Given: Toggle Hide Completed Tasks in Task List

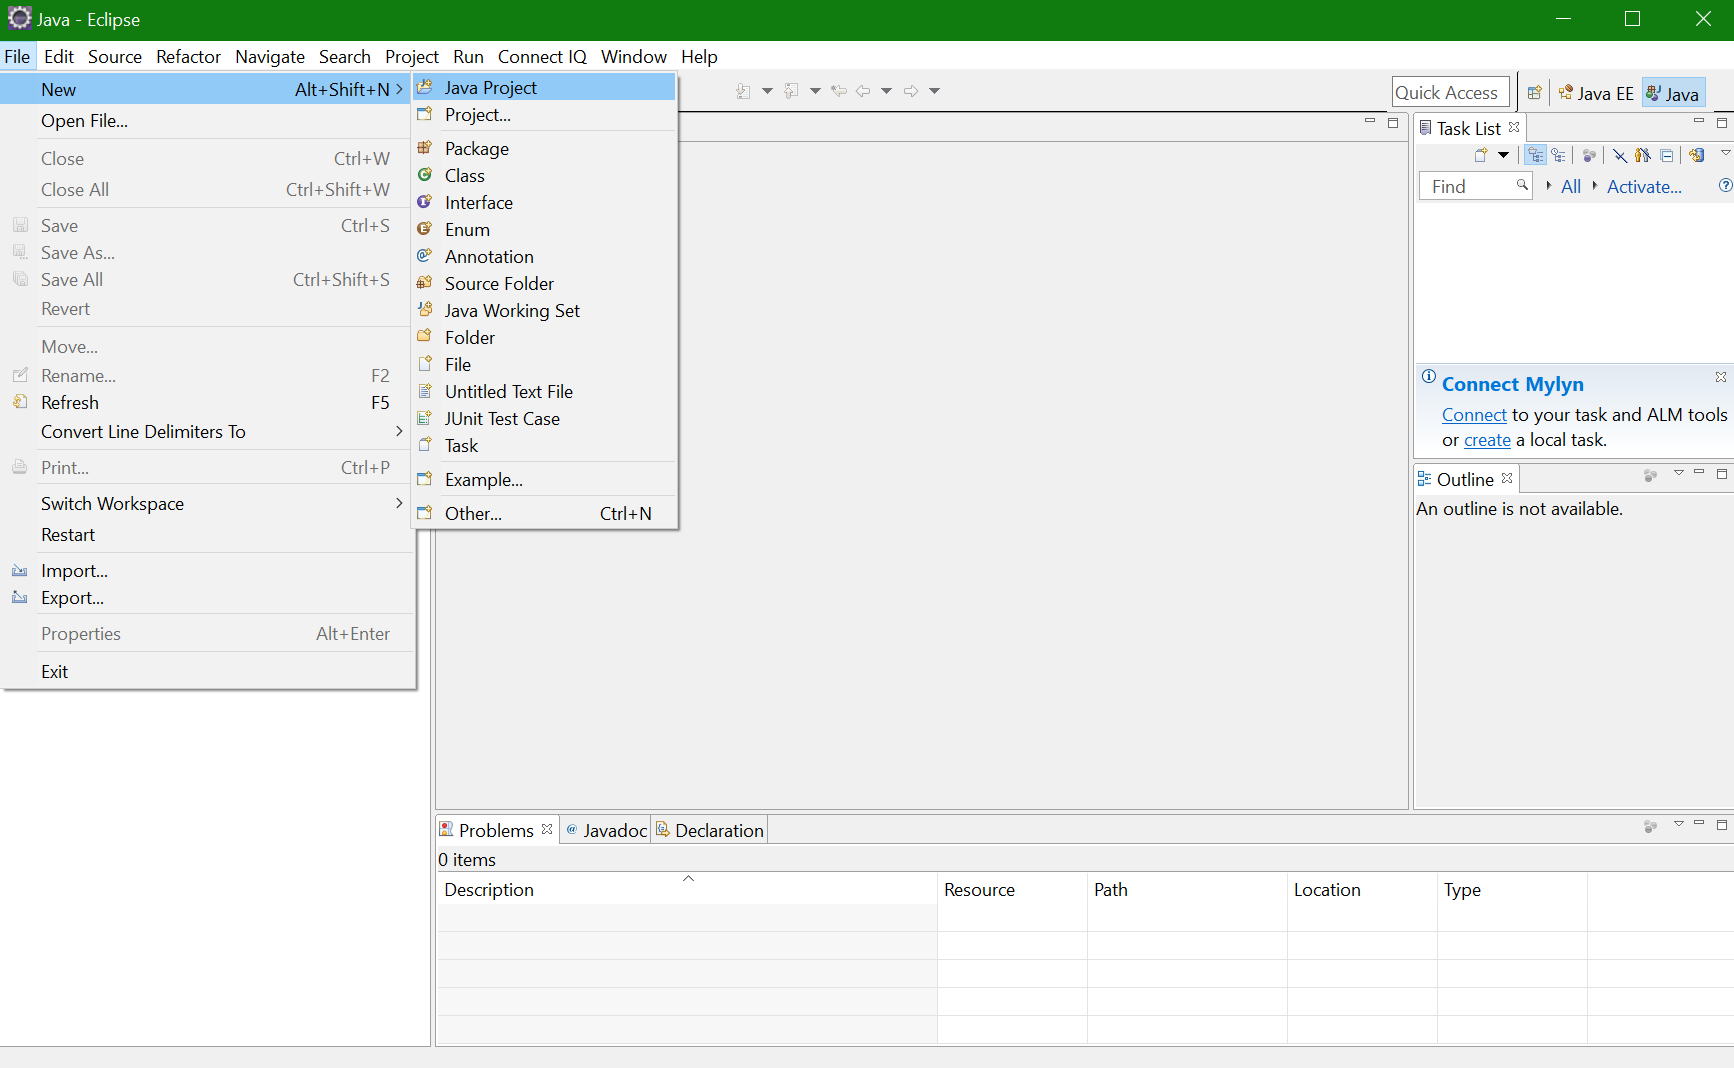Looking at the screenshot, I should coord(1619,155).
